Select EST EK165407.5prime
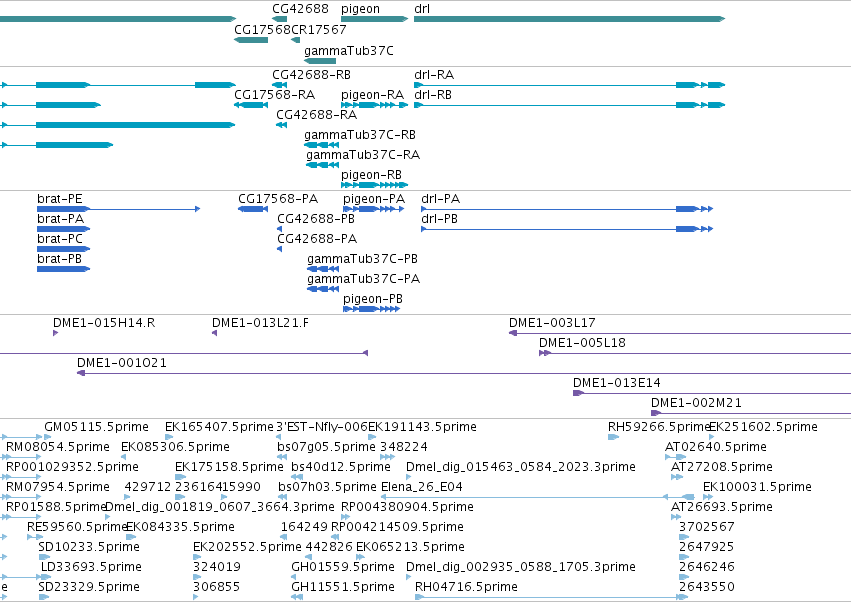The height and width of the screenshot is (602, 851). 219,427
